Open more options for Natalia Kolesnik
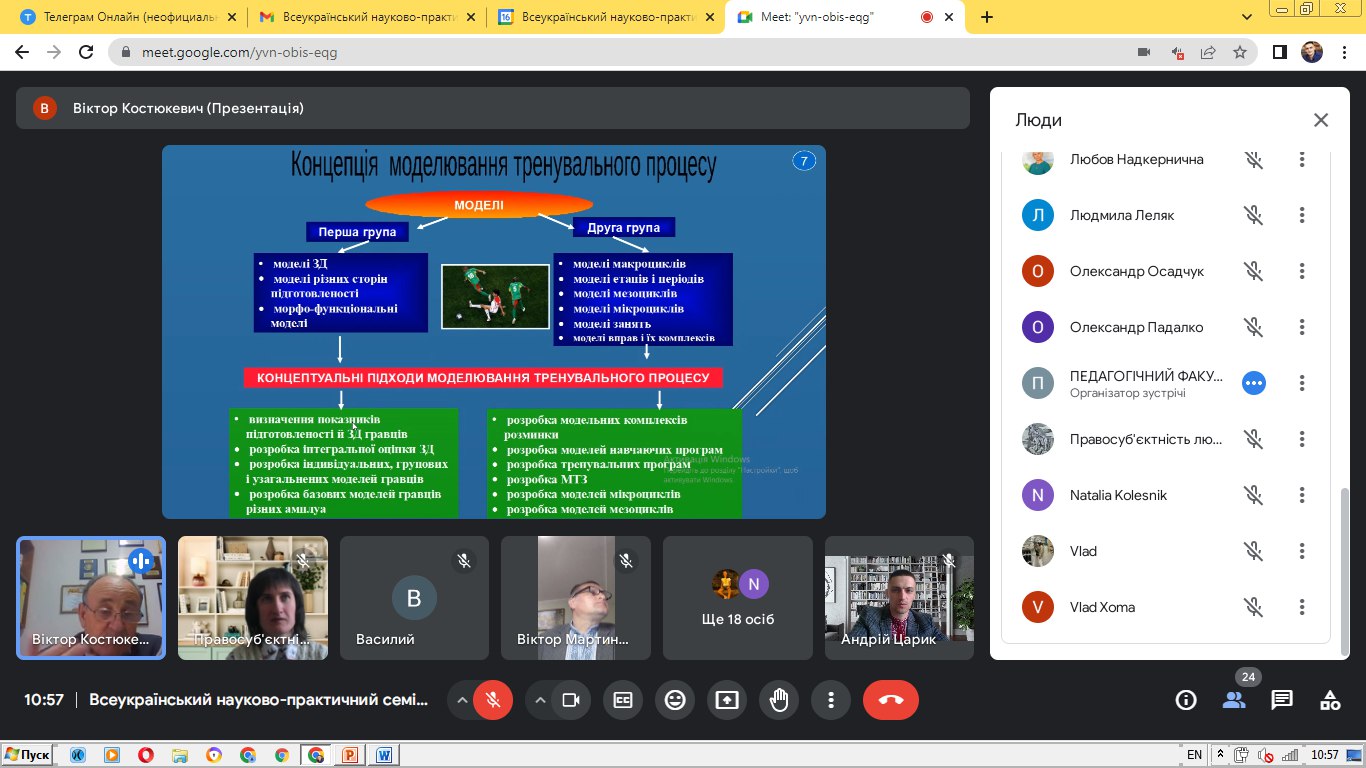 1302,495
